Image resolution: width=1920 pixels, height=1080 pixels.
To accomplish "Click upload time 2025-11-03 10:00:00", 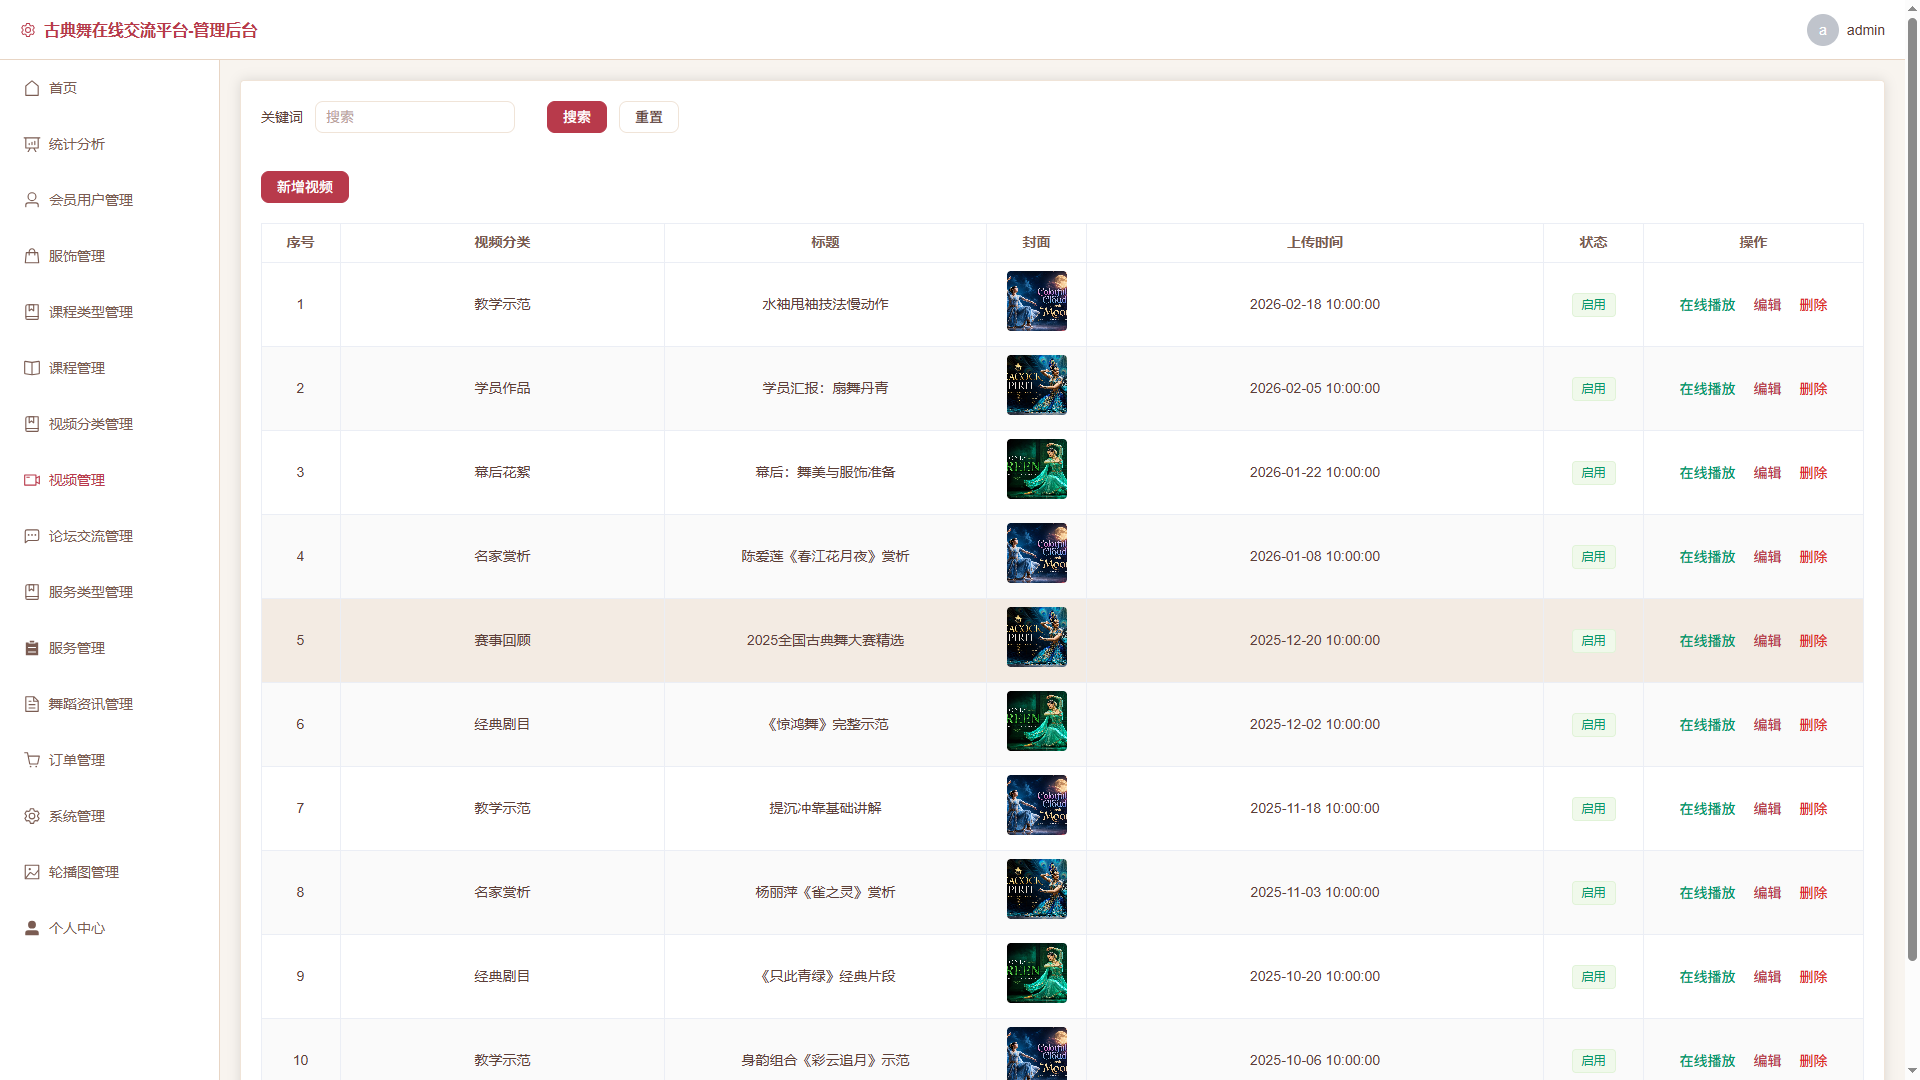I will coord(1314,892).
